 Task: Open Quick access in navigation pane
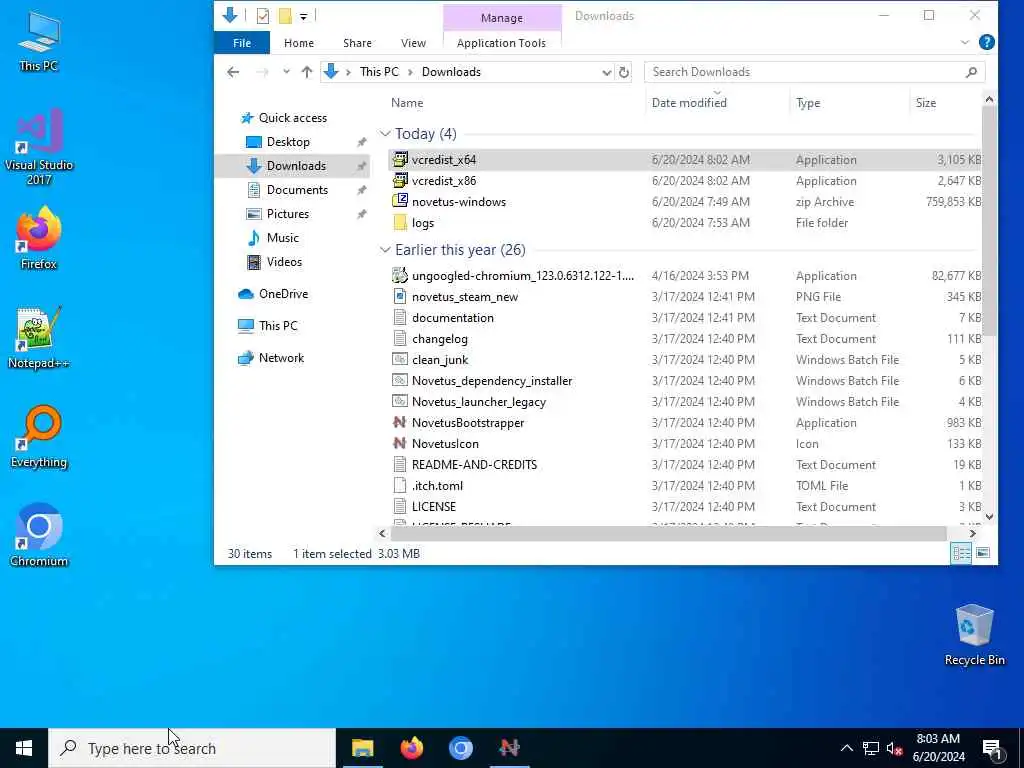click(293, 118)
